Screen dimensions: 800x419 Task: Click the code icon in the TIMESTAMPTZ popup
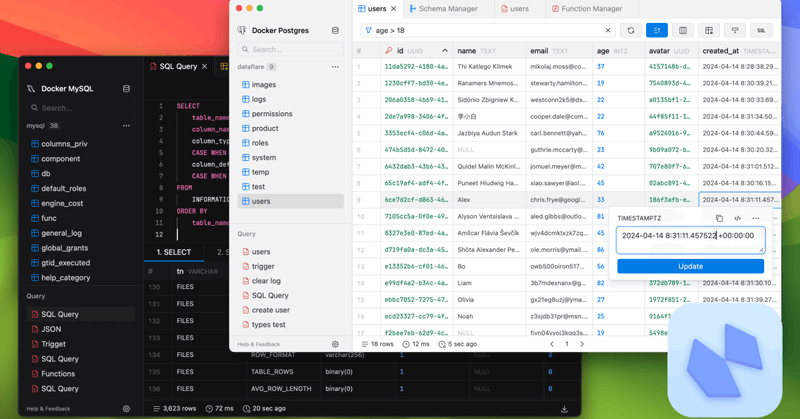(x=738, y=218)
